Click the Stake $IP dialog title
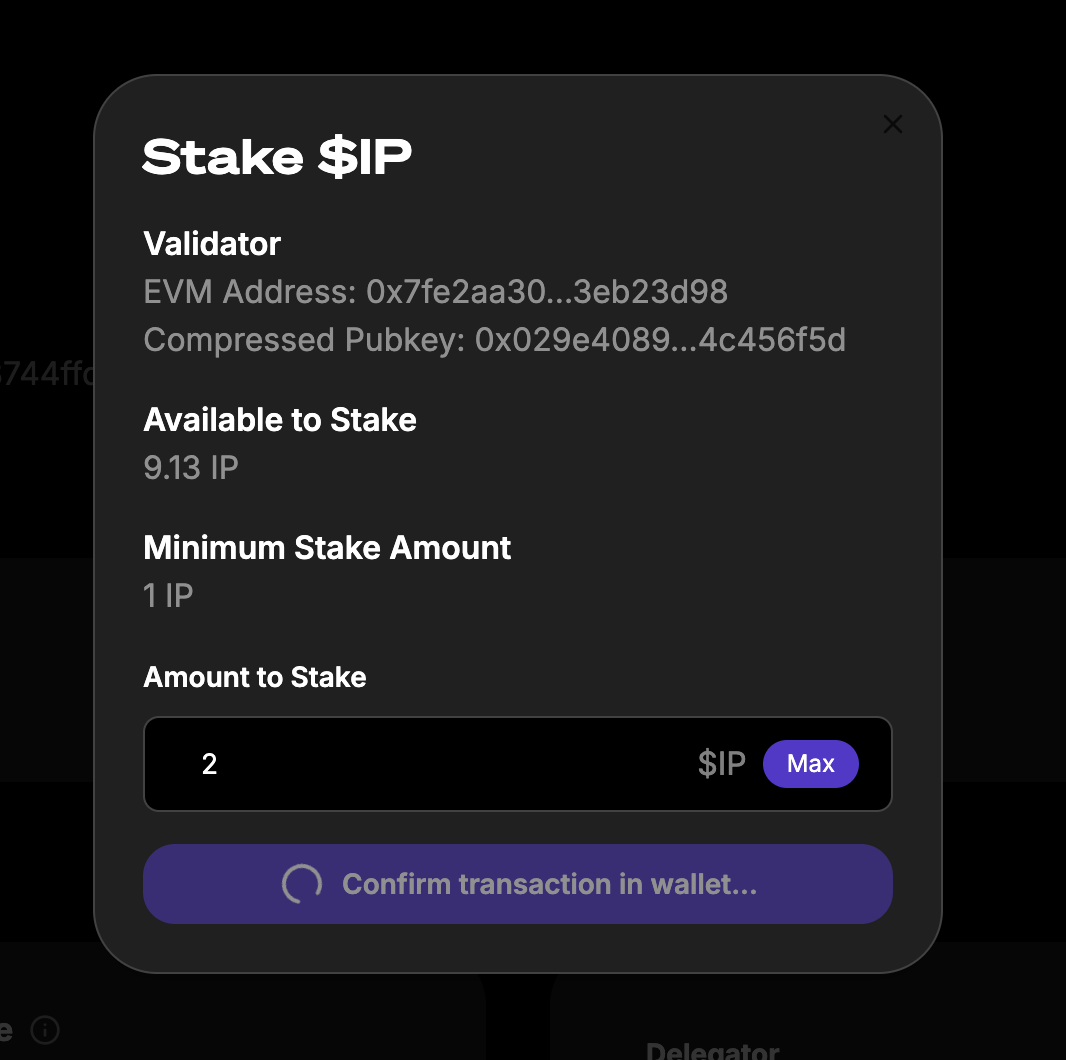The width and height of the screenshot is (1066, 1060). [x=277, y=158]
